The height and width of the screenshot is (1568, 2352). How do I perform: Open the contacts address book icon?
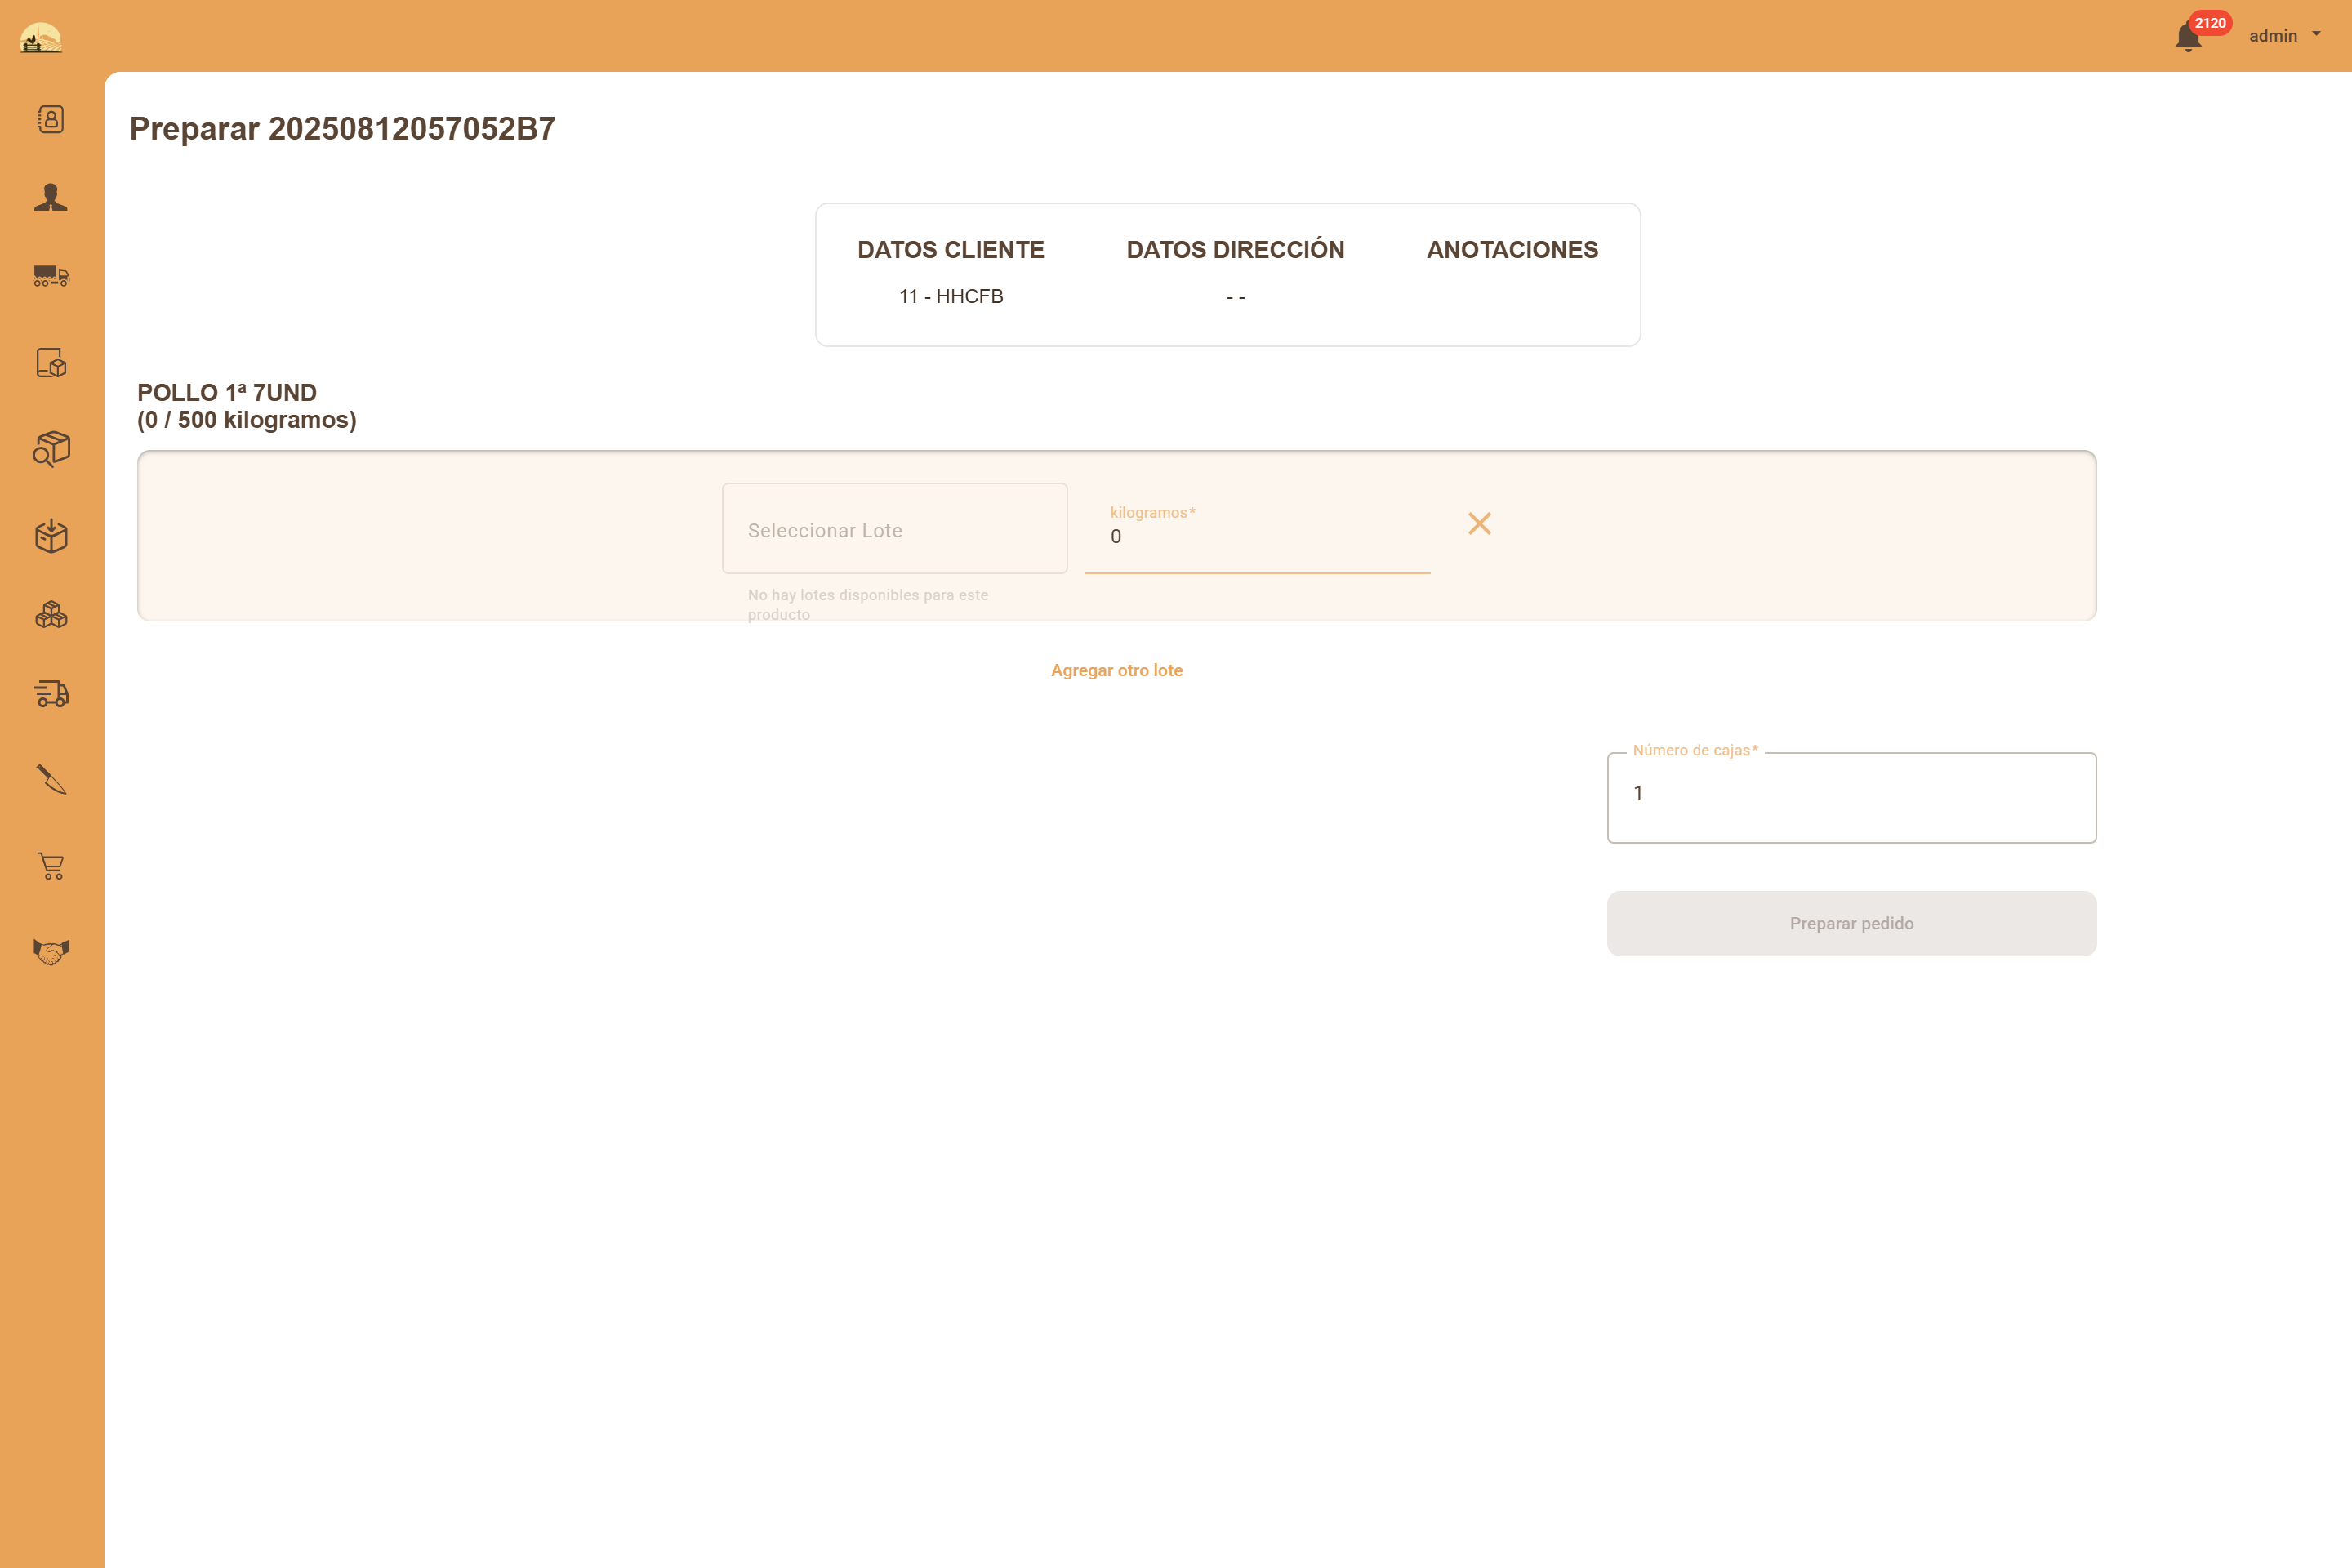point(51,119)
